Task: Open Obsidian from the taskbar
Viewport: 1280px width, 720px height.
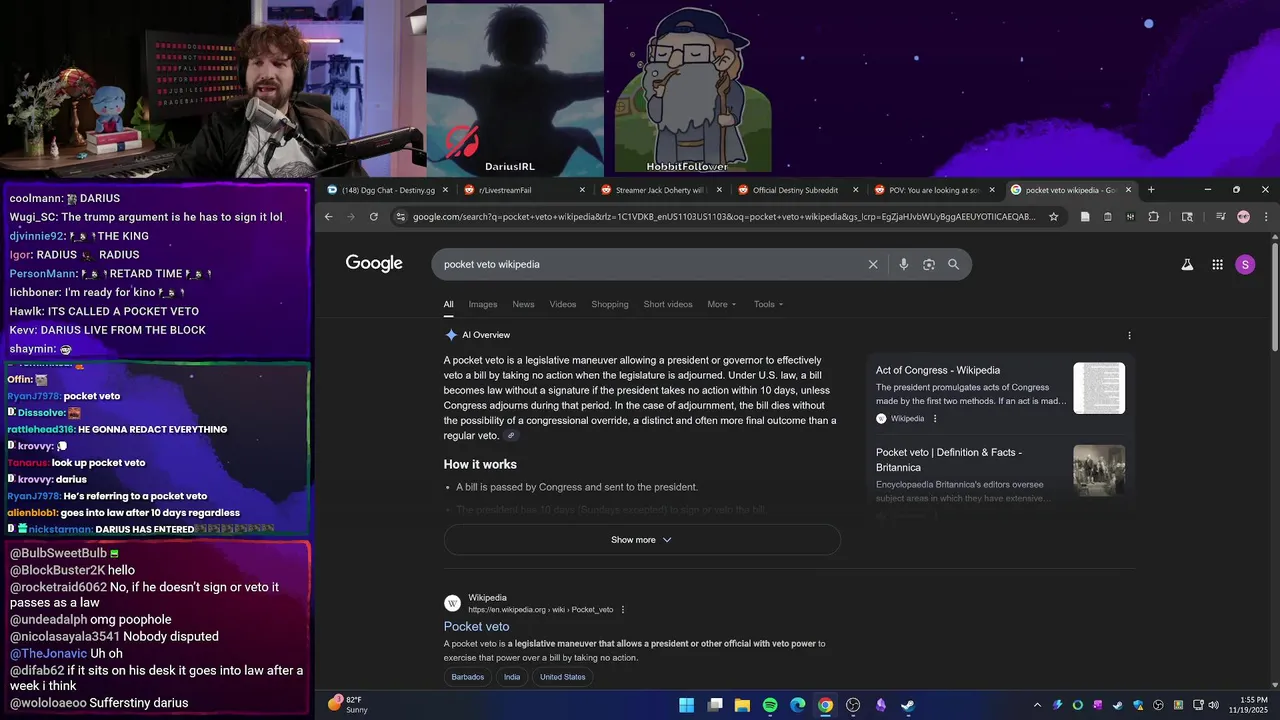Action: pyautogui.click(x=881, y=705)
